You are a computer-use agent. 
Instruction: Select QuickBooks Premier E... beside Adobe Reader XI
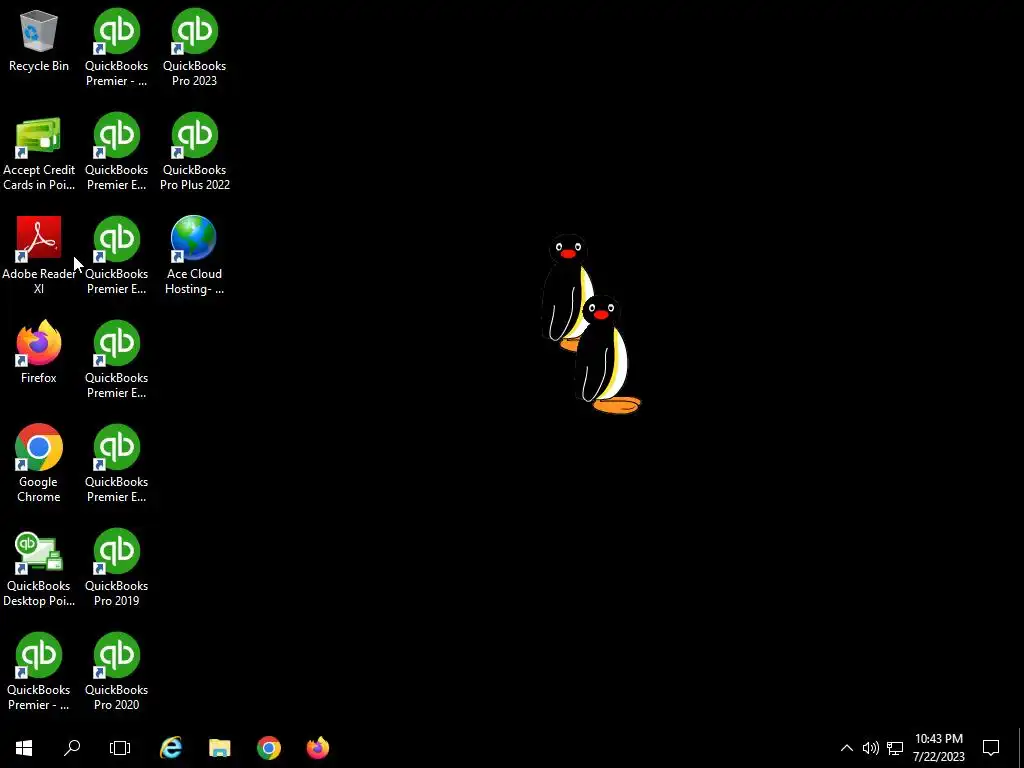click(x=116, y=255)
